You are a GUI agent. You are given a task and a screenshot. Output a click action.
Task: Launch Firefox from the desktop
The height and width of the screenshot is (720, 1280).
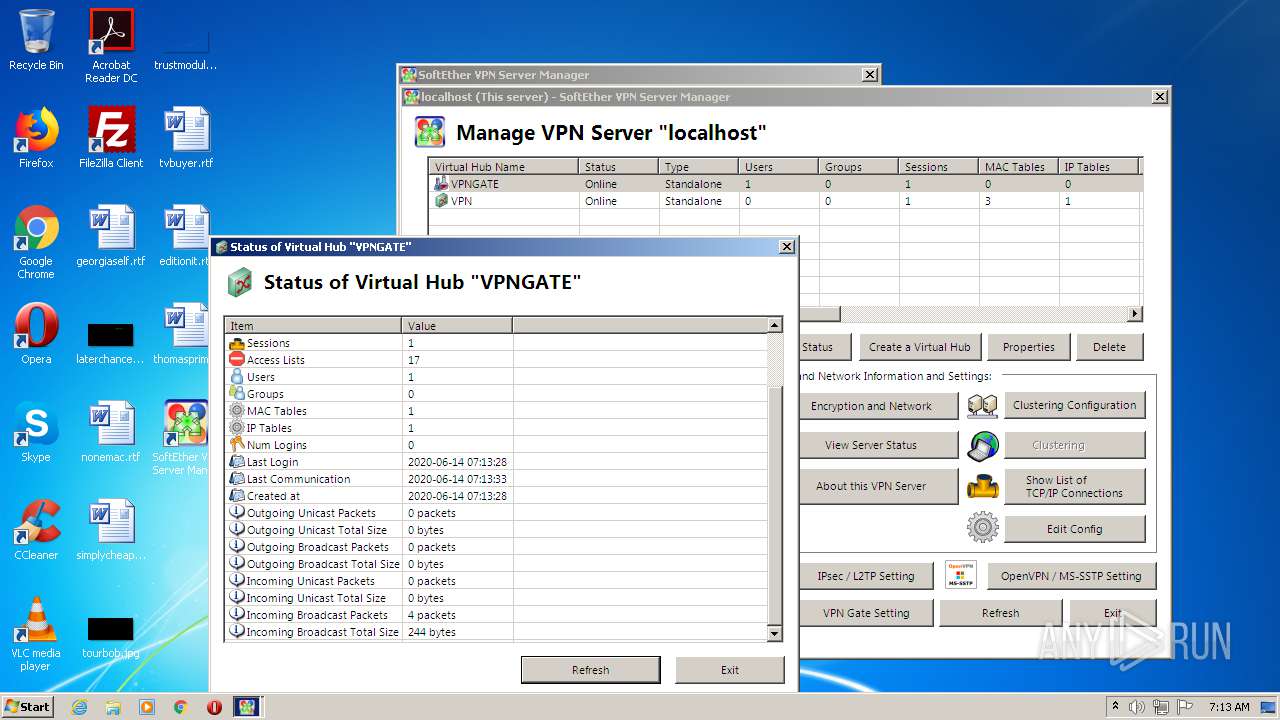tap(36, 138)
